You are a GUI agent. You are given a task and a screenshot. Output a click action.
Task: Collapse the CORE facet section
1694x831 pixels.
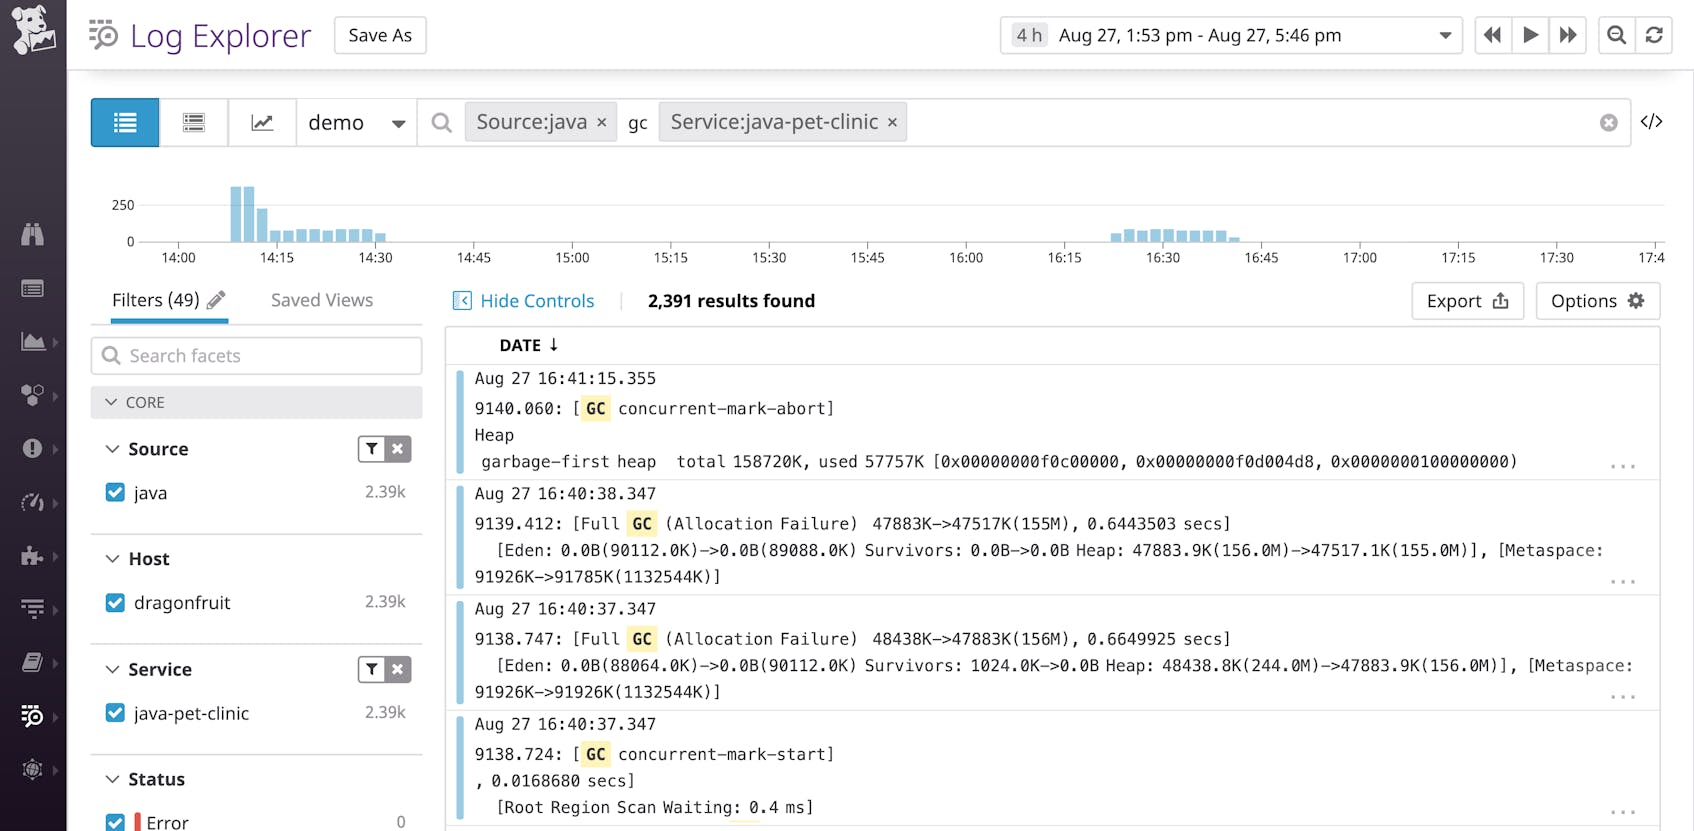tap(112, 402)
